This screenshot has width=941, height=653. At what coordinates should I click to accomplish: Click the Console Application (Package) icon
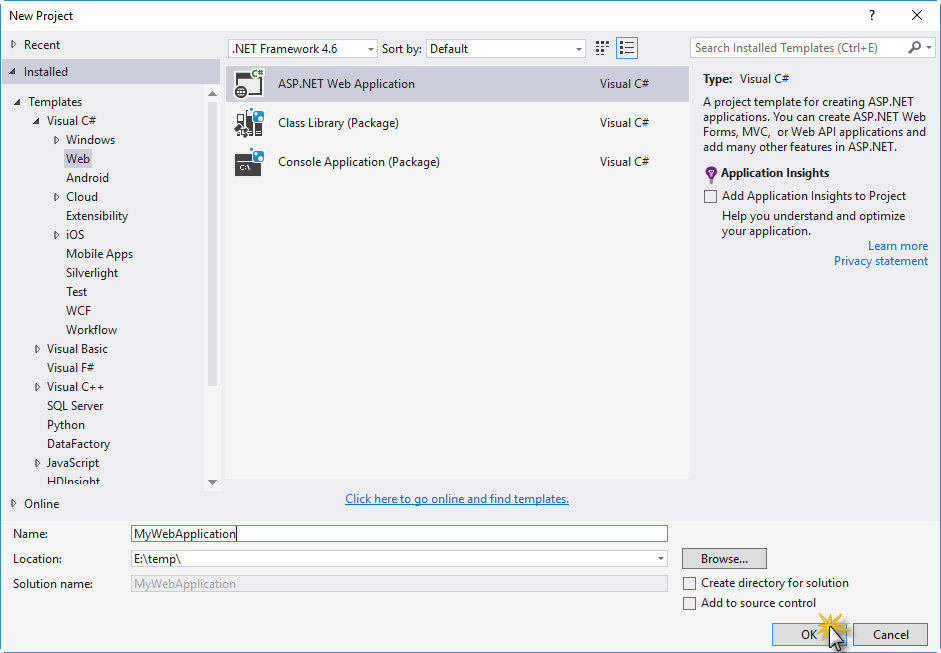pos(249,162)
